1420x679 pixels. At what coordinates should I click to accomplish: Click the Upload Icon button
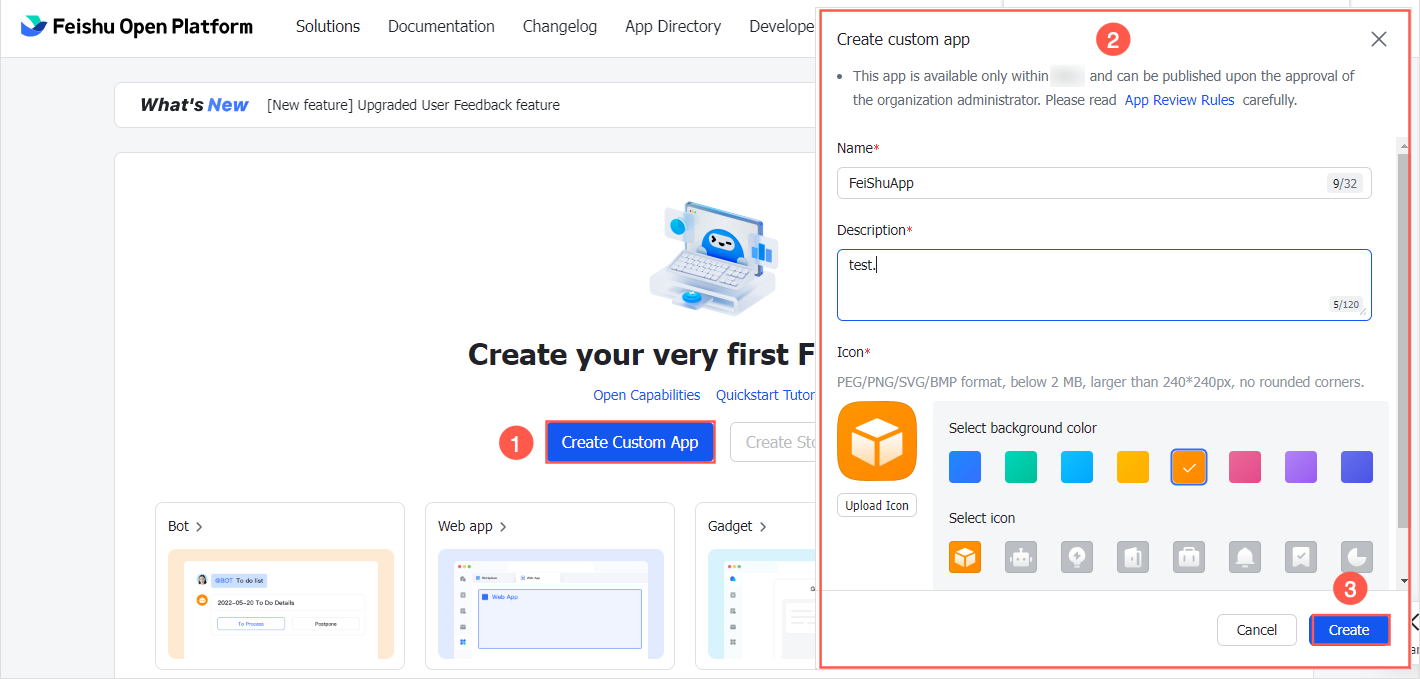pyautogui.click(x=877, y=505)
